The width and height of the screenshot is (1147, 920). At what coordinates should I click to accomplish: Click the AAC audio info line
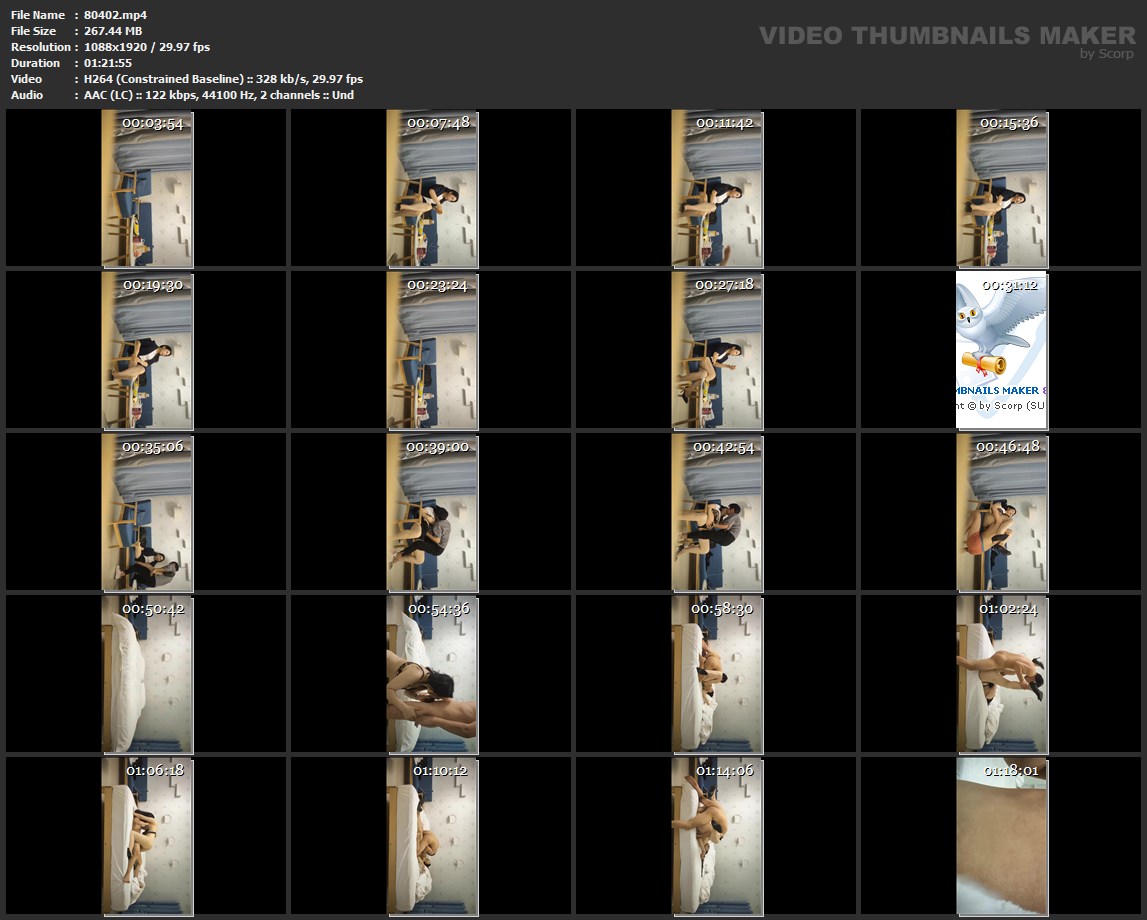coord(219,95)
